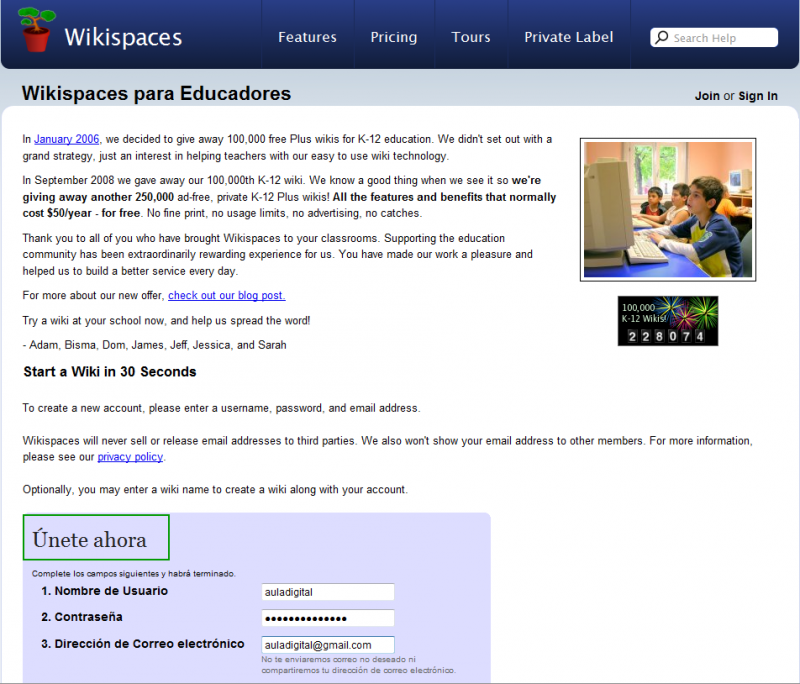Click the 1. Nombre de Usuario label
The width and height of the screenshot is (800, 684).
coord(105,591)
